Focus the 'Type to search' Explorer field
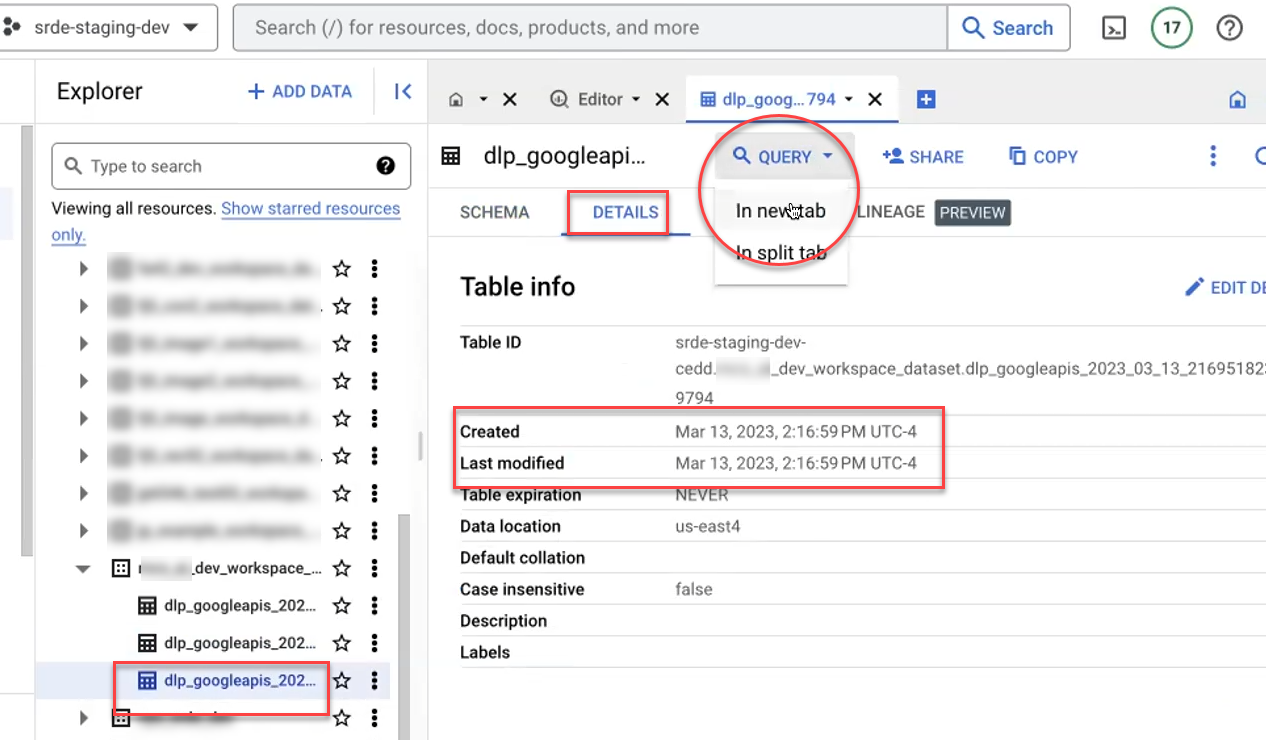This screenshot has width=1266, height=740. coord(231,166)
